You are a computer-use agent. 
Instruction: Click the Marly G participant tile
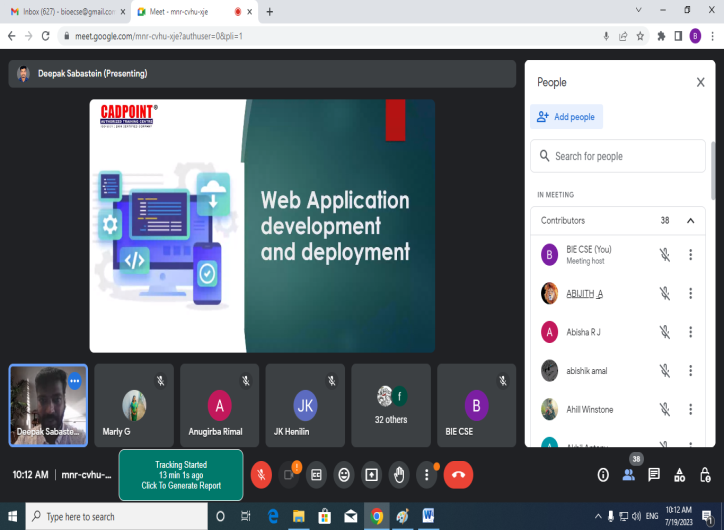[x=134, y=405]
